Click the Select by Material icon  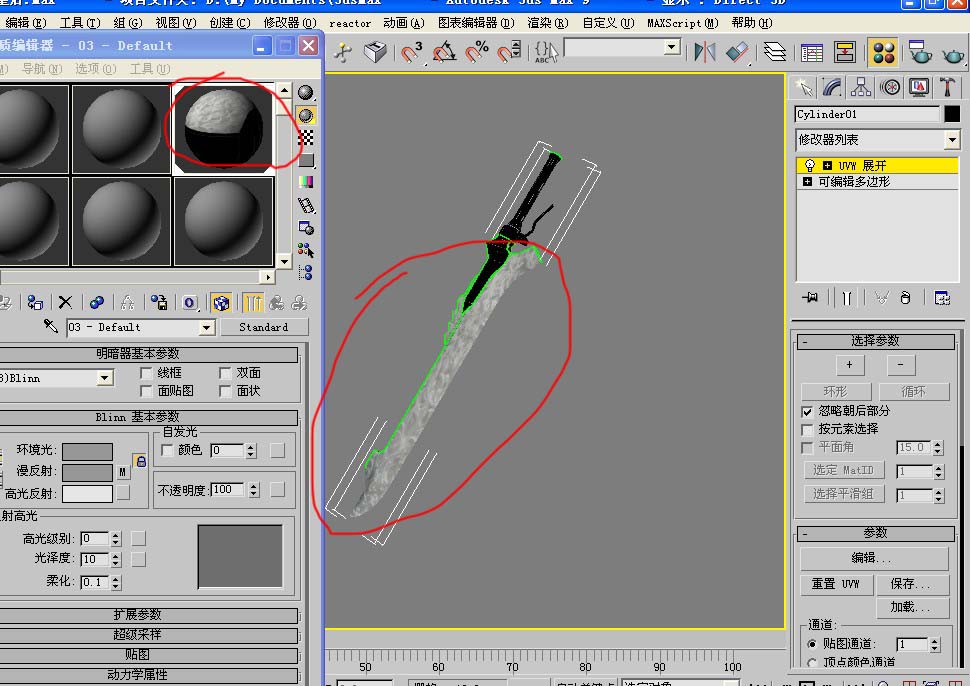click(306, 250)
